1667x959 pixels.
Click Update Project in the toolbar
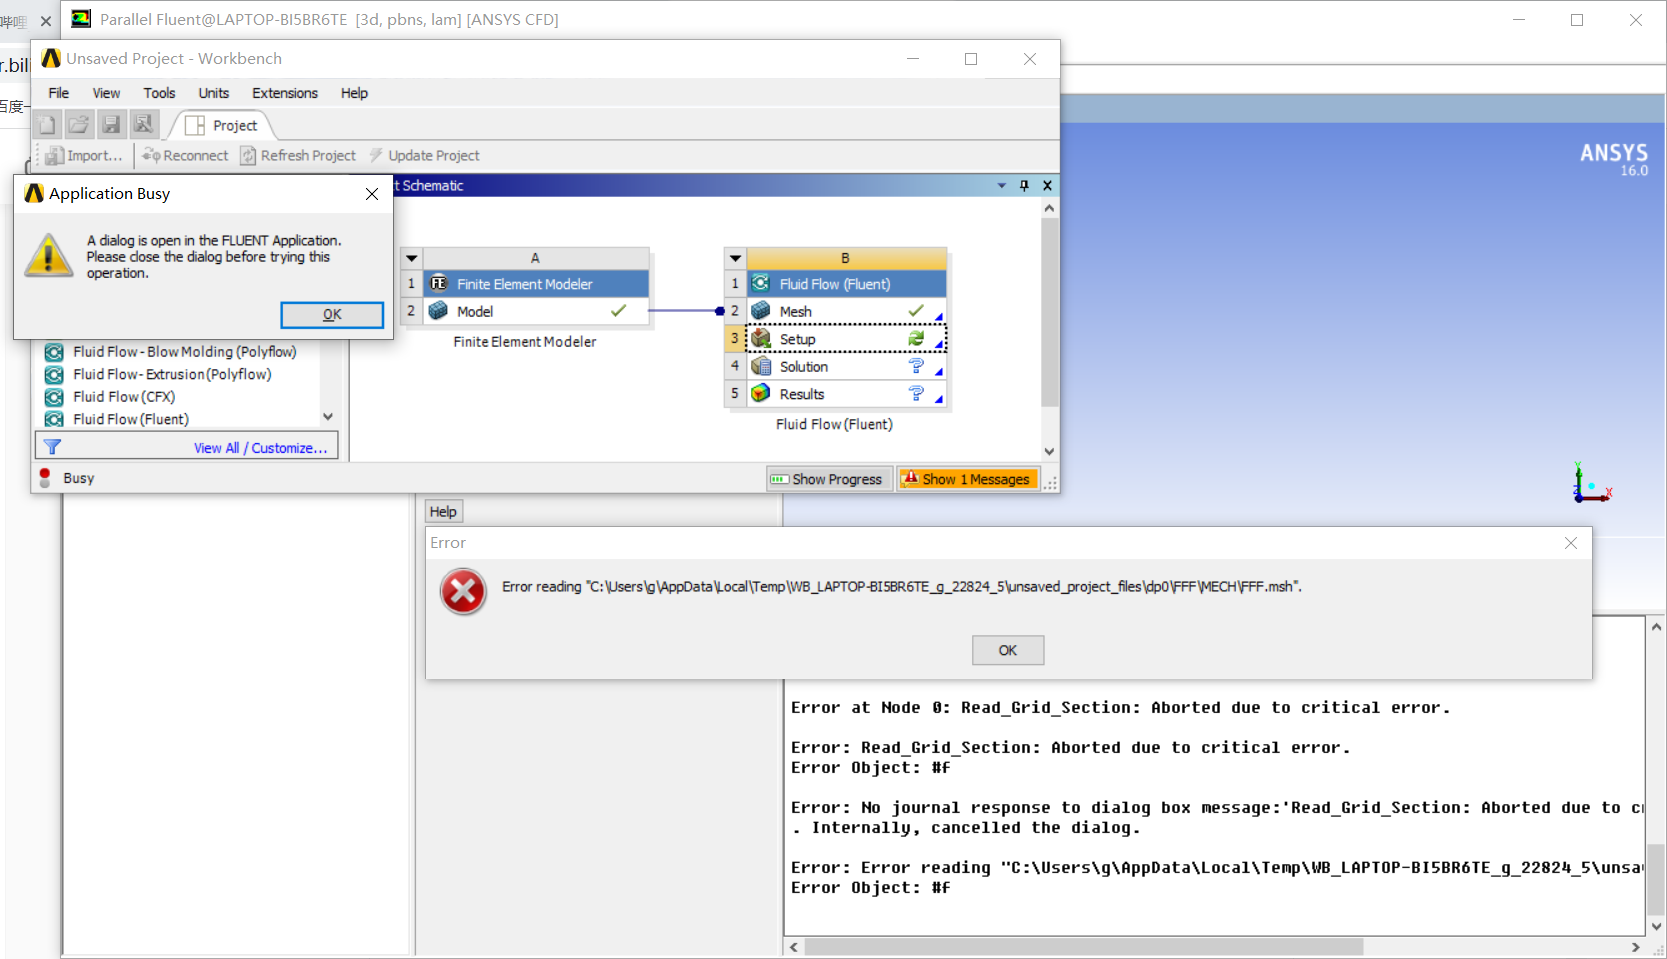click(424, 155)
